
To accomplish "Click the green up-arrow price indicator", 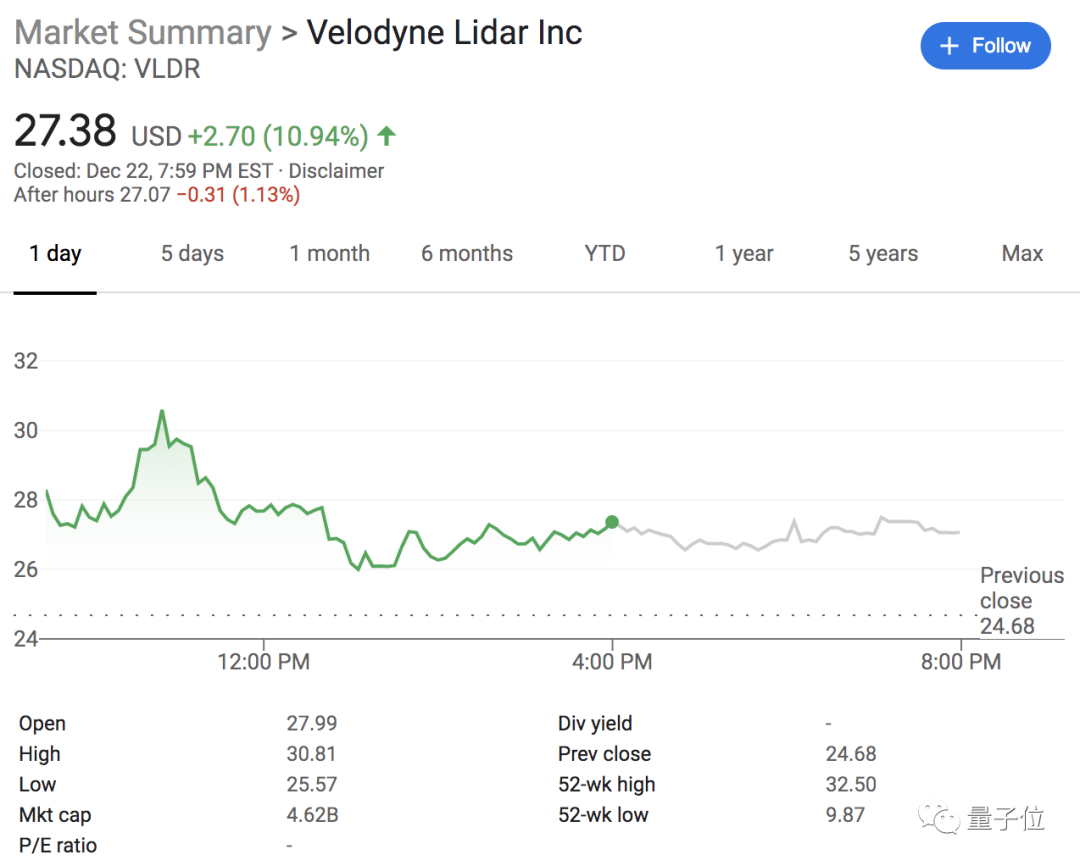I will pyautogui.click(x=387, y=135).
